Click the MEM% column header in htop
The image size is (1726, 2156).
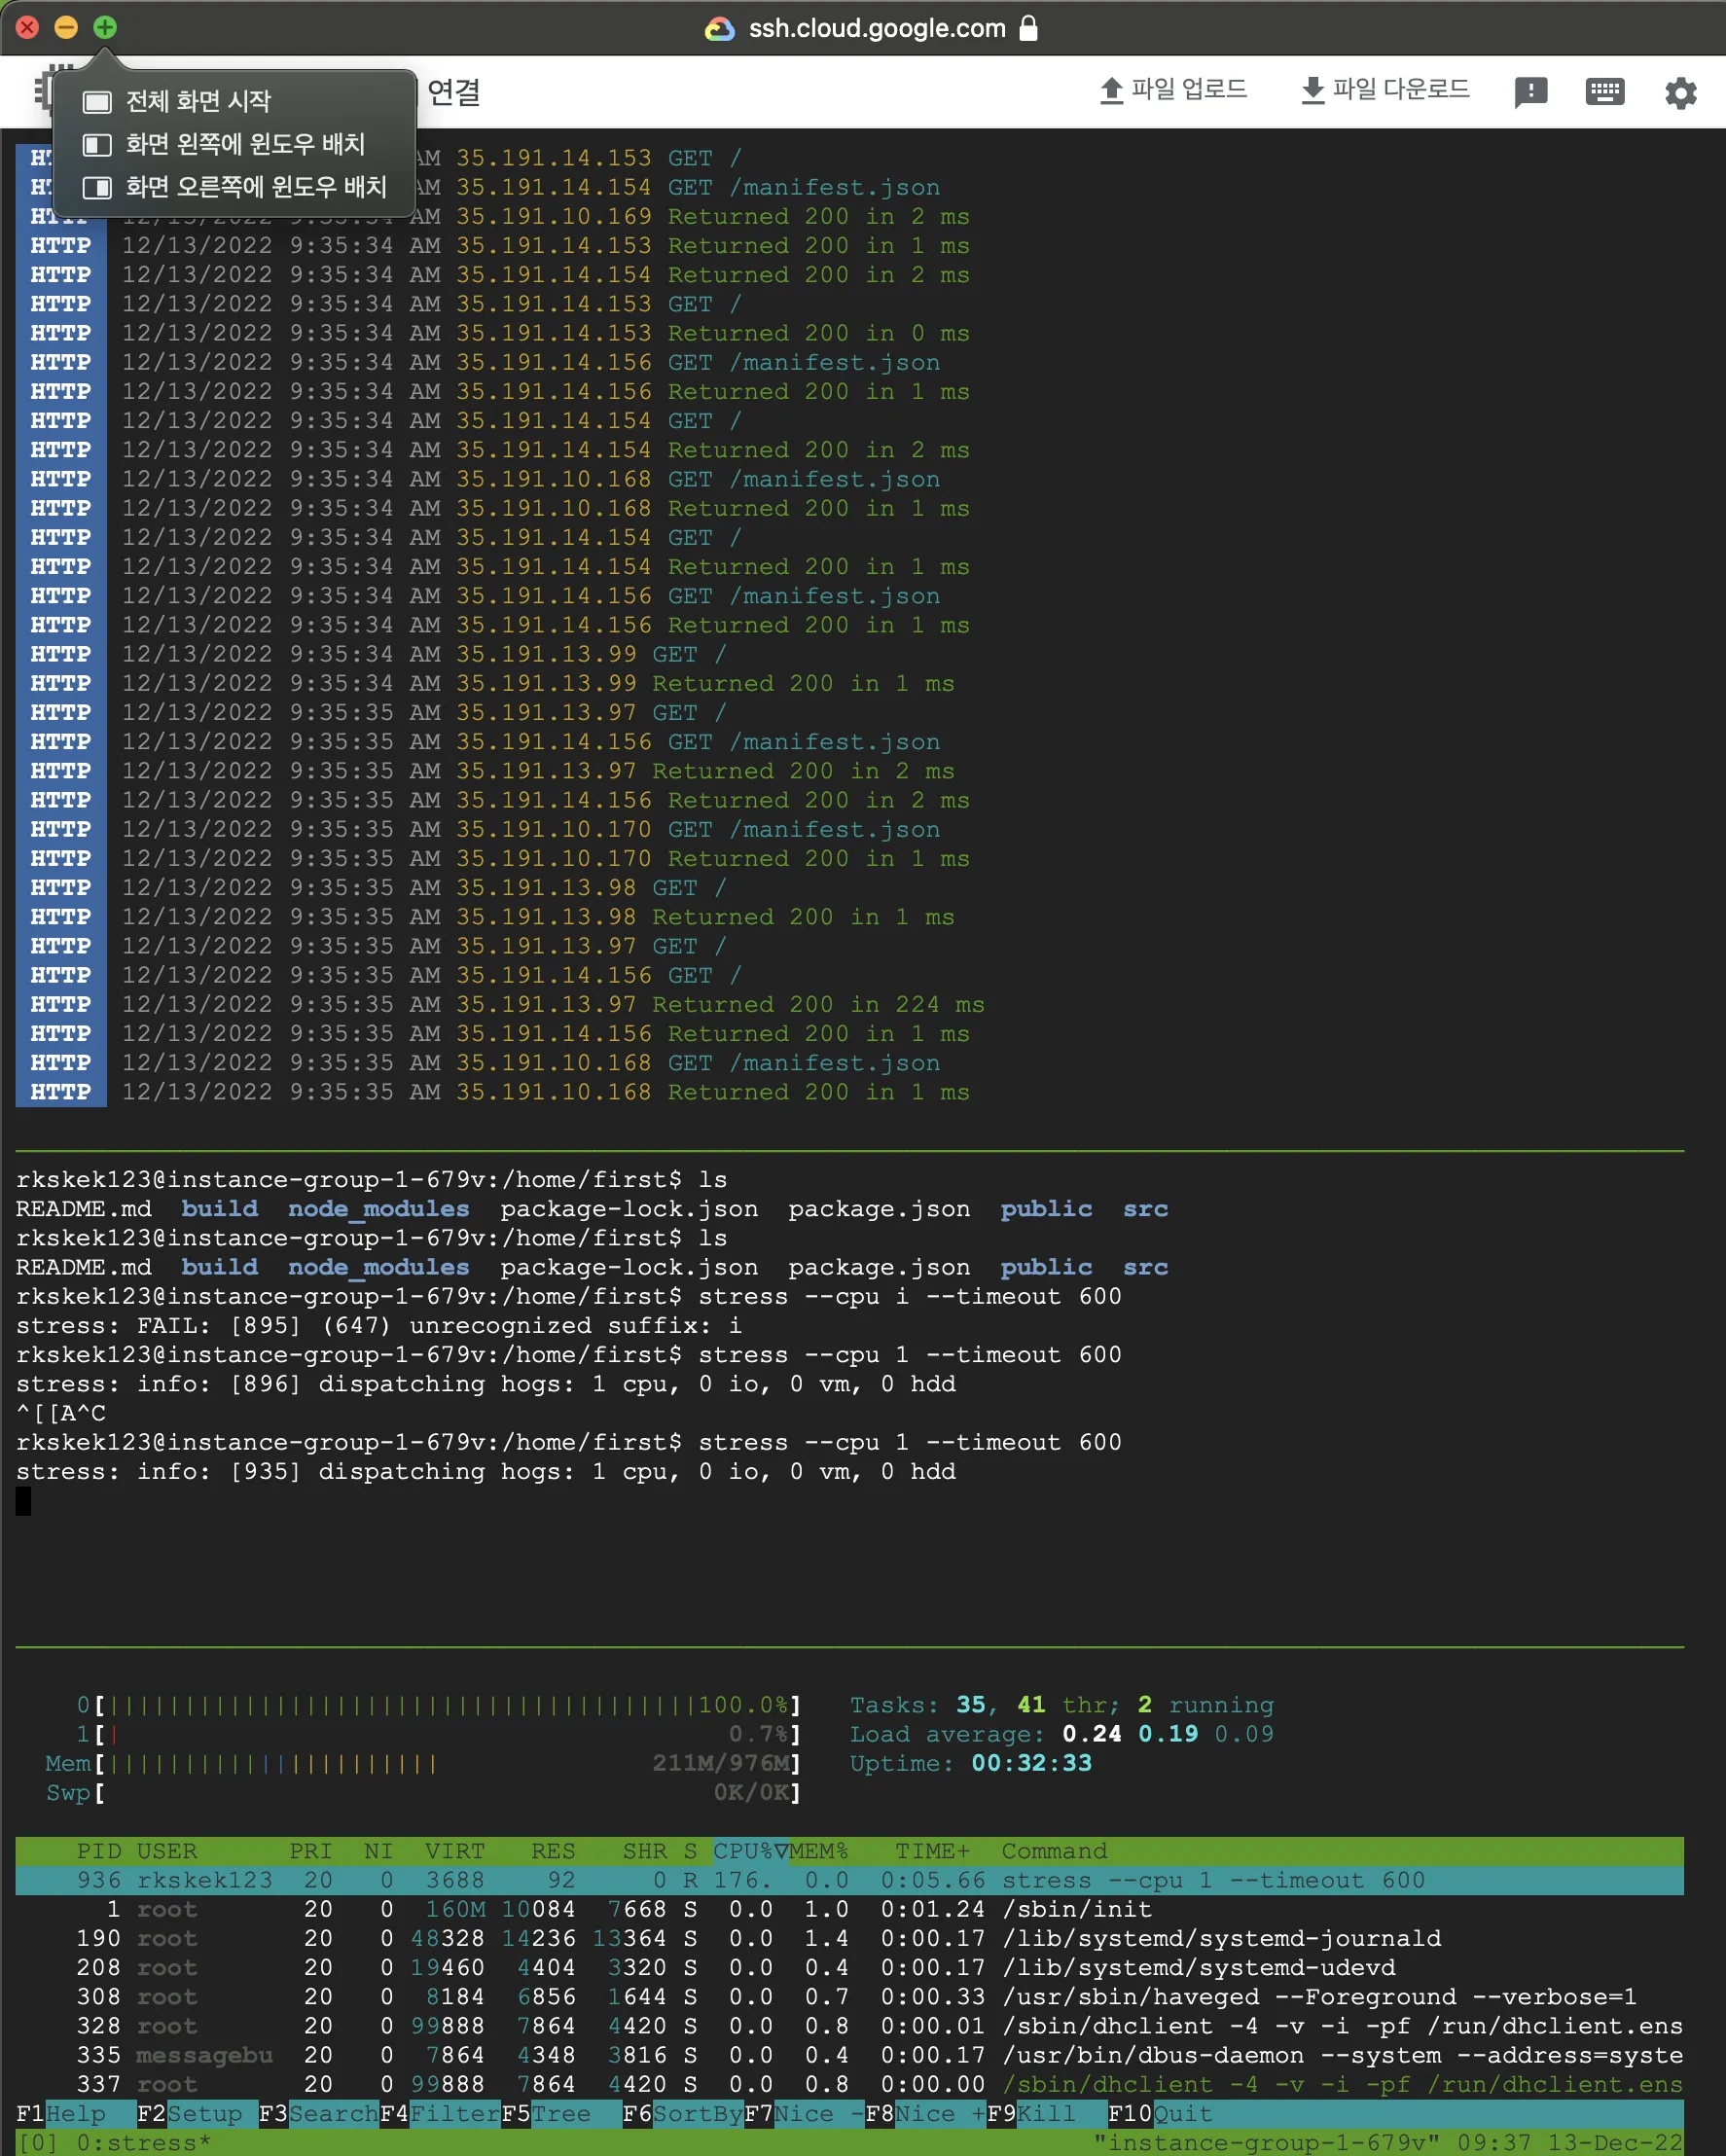[818, 1851]
